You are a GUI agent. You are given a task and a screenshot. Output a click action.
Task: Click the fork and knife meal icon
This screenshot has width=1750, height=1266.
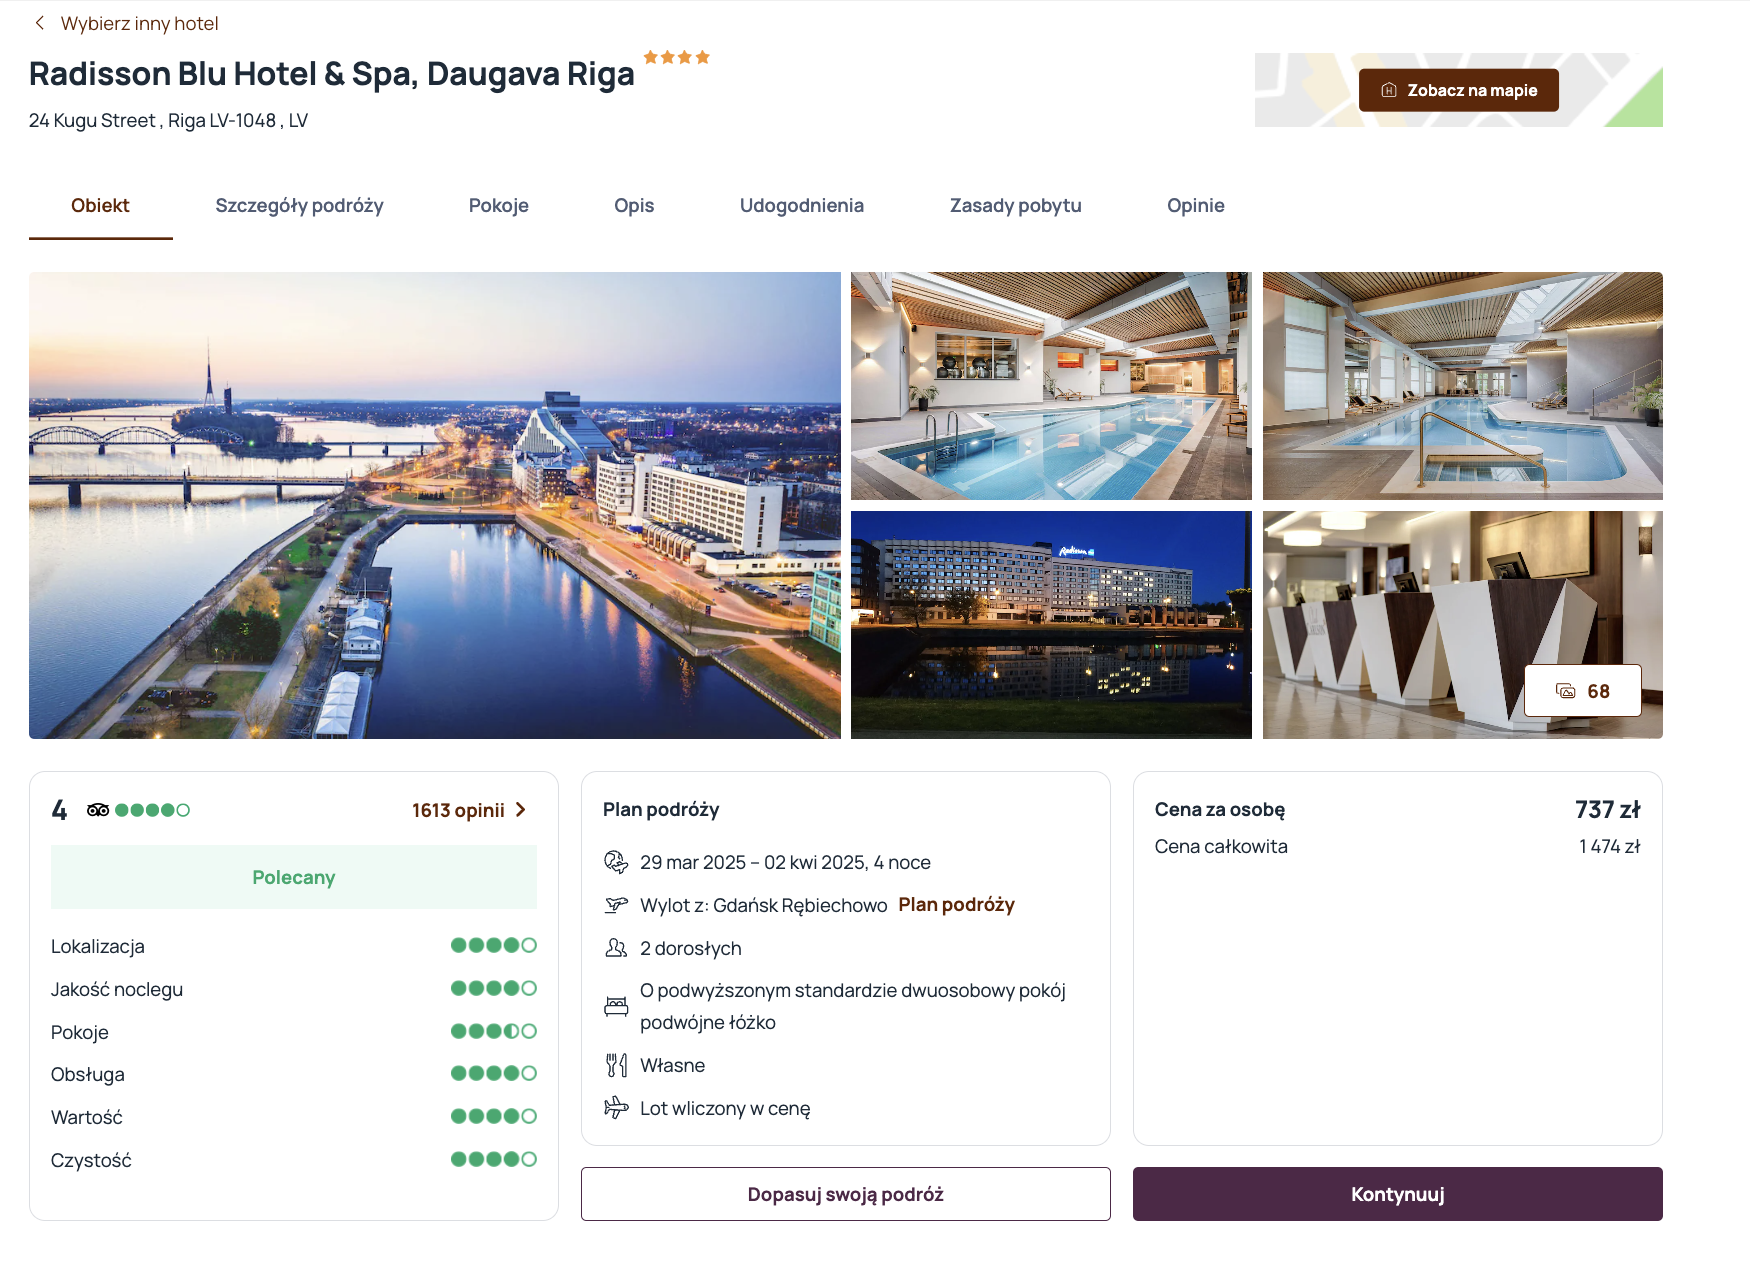click(x=616, y=1065)
